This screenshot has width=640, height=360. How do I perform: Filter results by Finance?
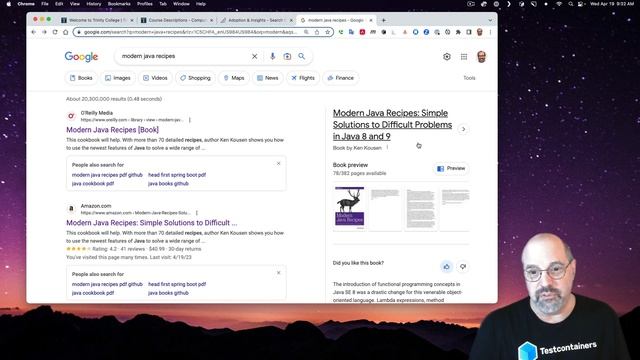point(340,78)
